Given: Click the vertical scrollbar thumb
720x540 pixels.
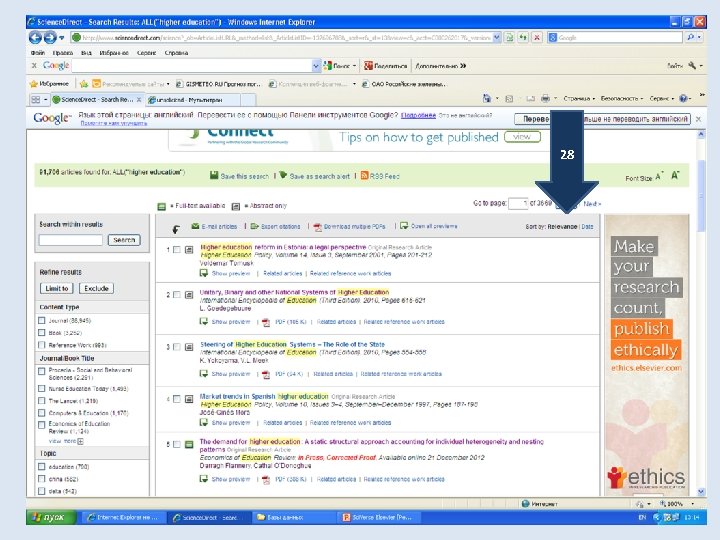Looking at the screenshot, I should 701,196.
